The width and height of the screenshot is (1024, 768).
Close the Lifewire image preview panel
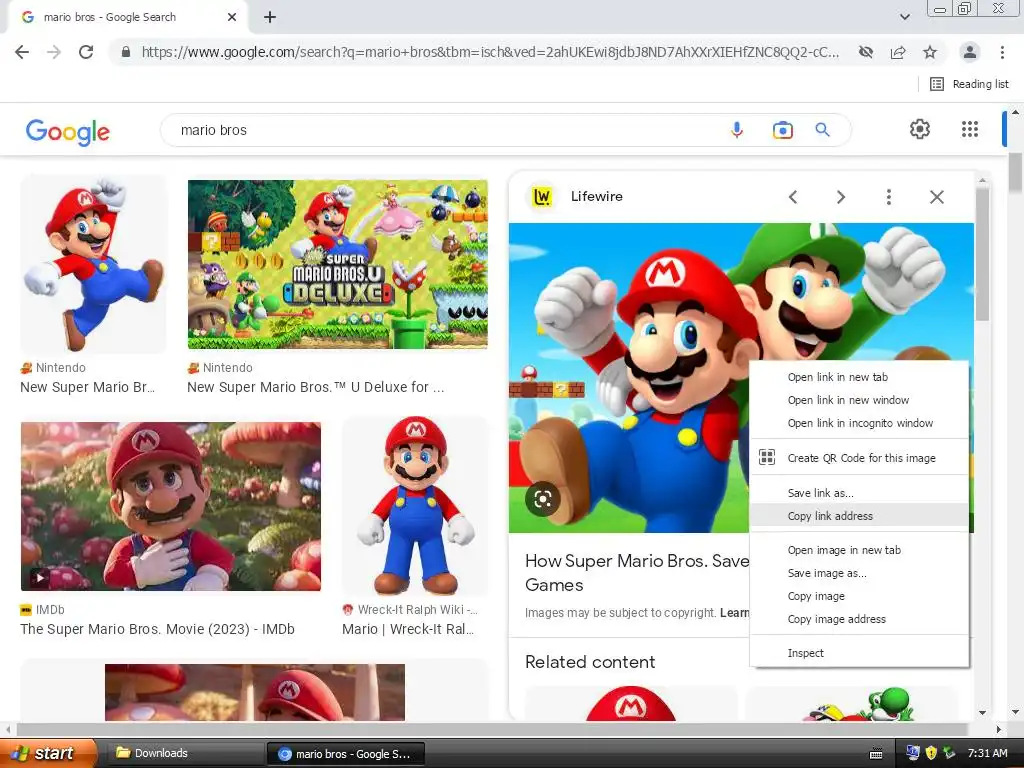[x=936, y=197]
